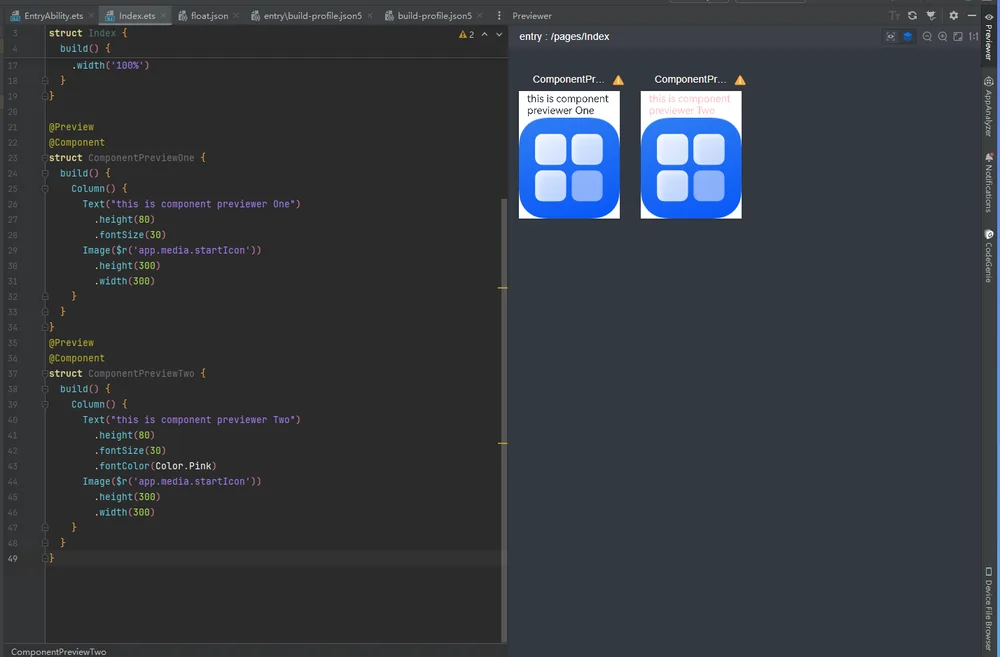1000x657 pixels.
Task: Go to previous highlighted problem arrow
Action: tap(485, 34)
